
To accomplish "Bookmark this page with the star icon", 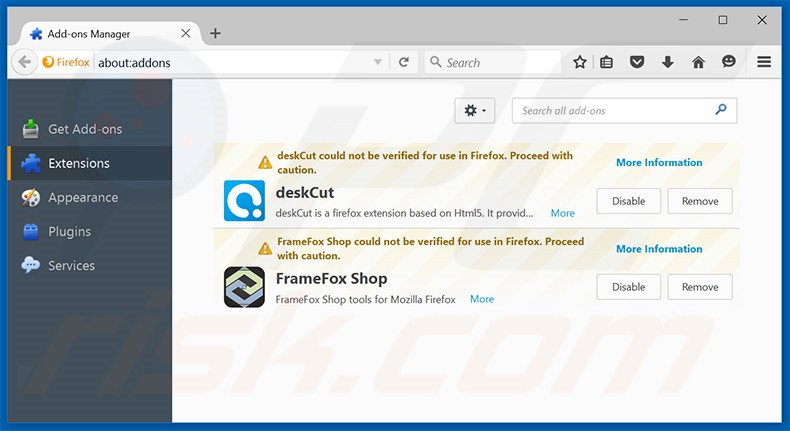I will (x=580, y=63).
